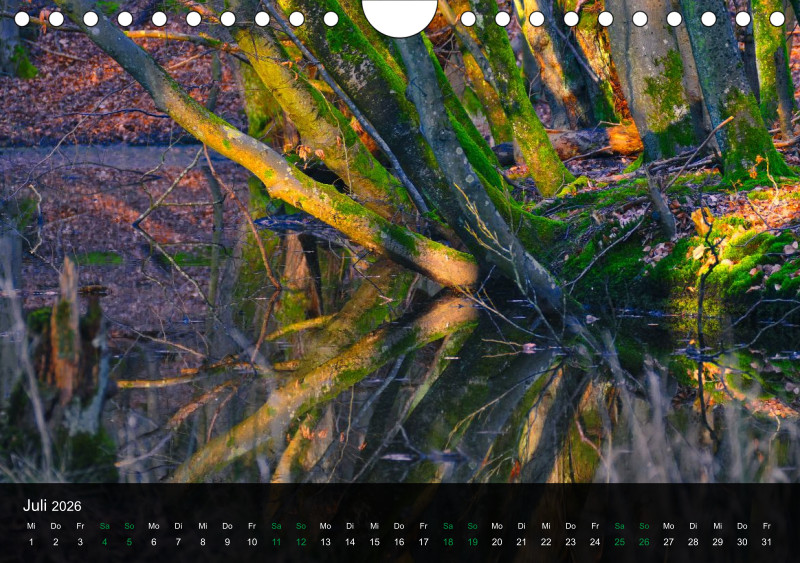Select date 31, the last day

point(767,542)
